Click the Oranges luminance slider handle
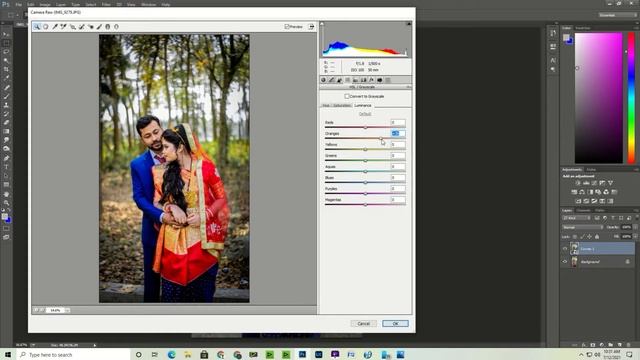 (381, 138)
